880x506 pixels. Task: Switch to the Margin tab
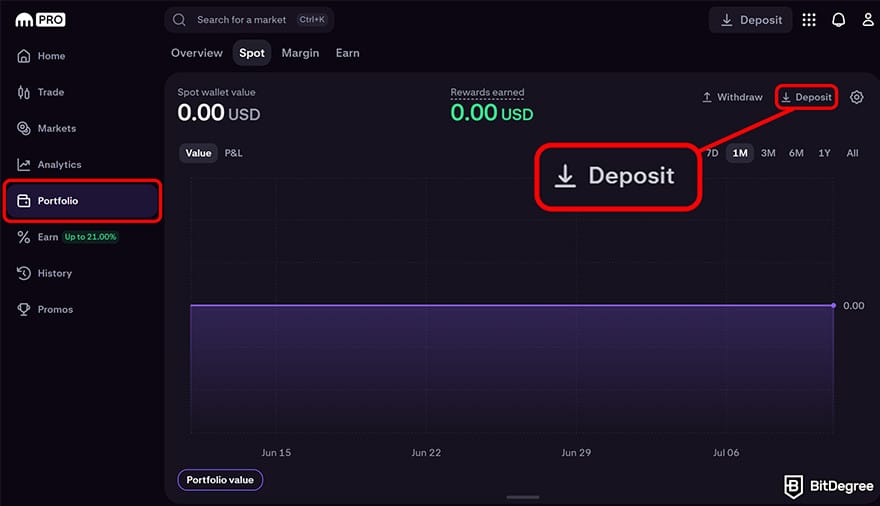pos(300,53)
